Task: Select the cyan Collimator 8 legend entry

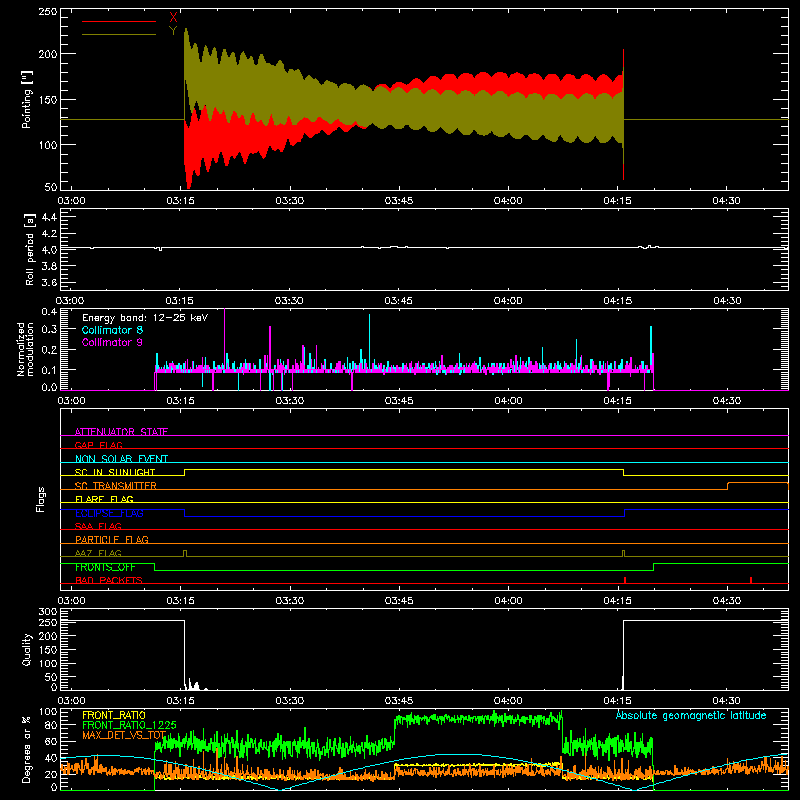Action: pos(112,330)
